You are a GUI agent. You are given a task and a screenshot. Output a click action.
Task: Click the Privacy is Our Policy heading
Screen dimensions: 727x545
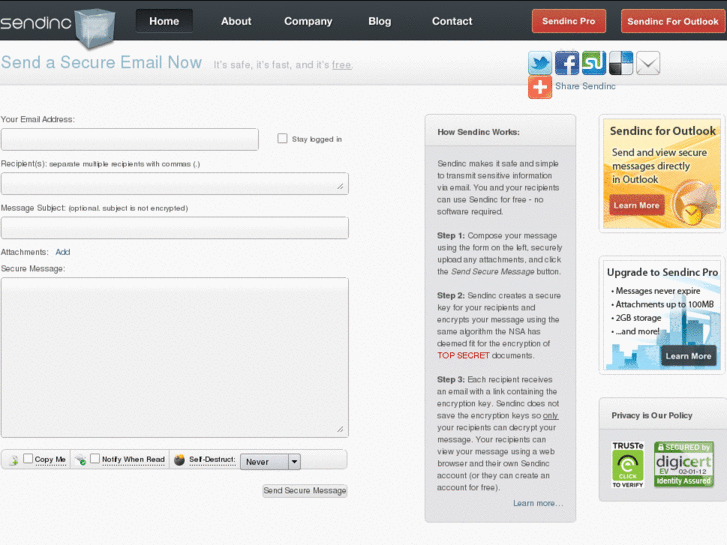tap(652, 415)
